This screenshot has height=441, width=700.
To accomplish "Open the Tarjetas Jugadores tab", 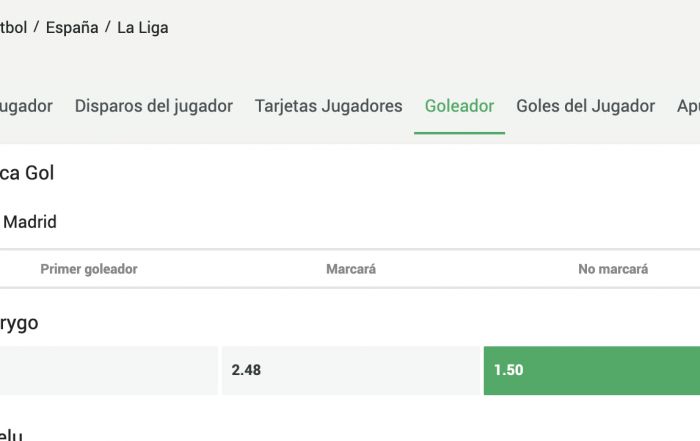I will coord(328,106).
